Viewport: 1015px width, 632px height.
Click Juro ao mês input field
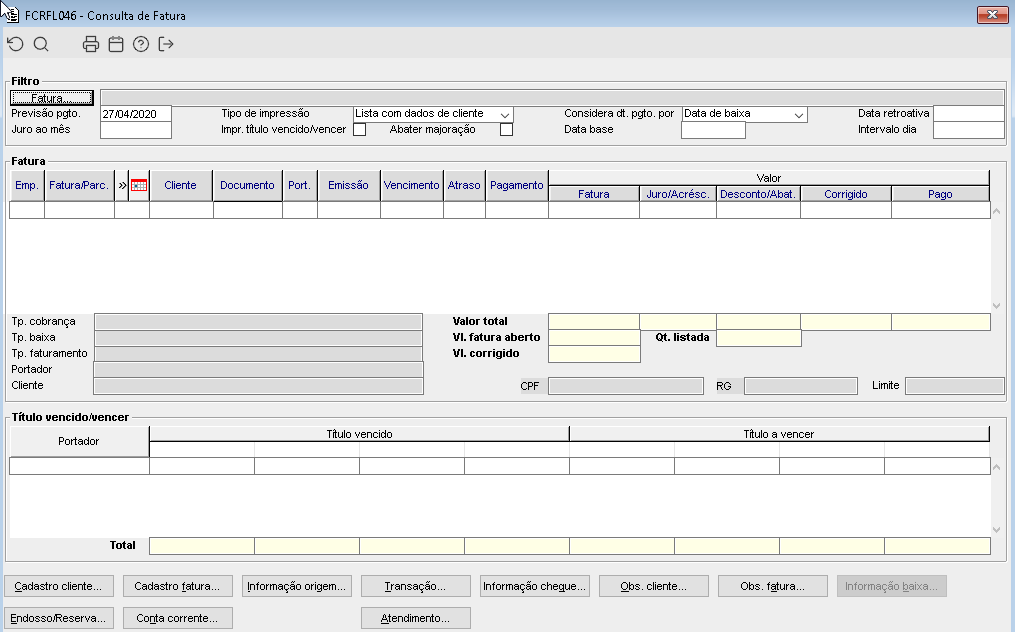(136, 130)
